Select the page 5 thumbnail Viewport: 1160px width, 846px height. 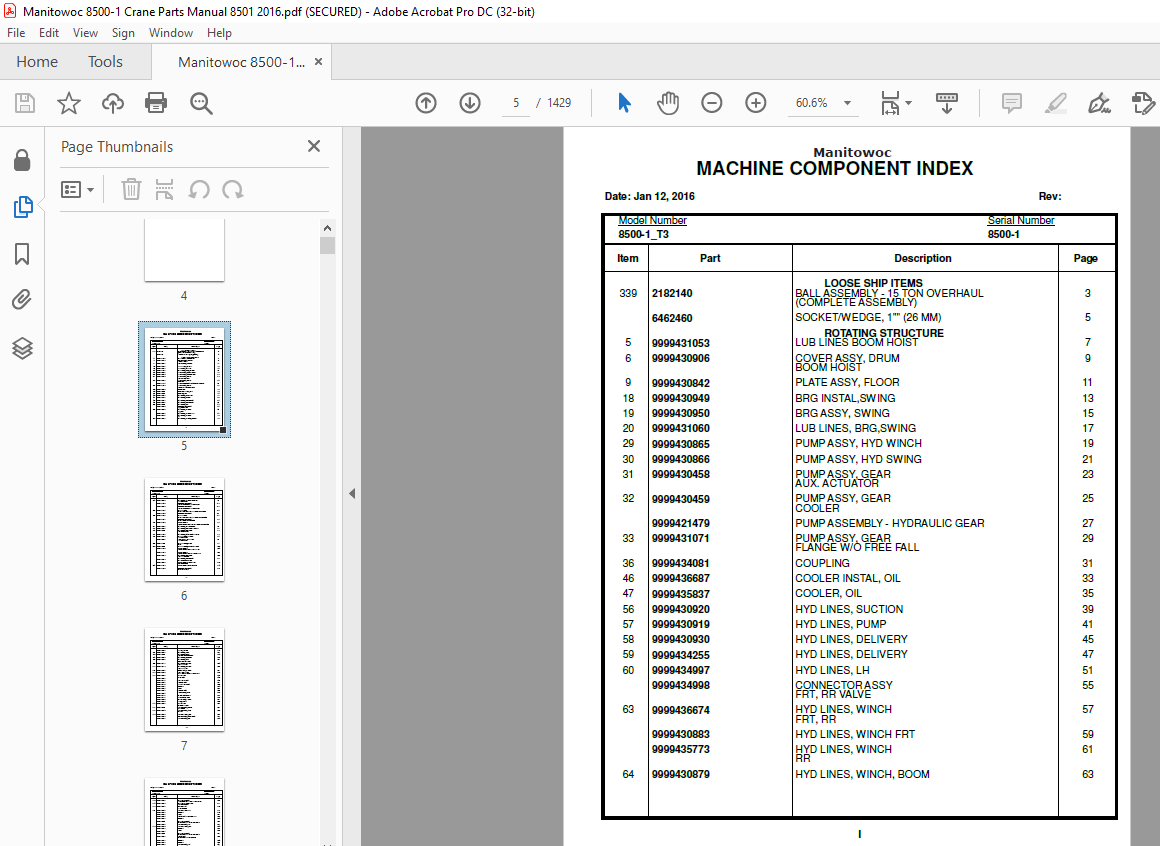[x=184, y=379]
